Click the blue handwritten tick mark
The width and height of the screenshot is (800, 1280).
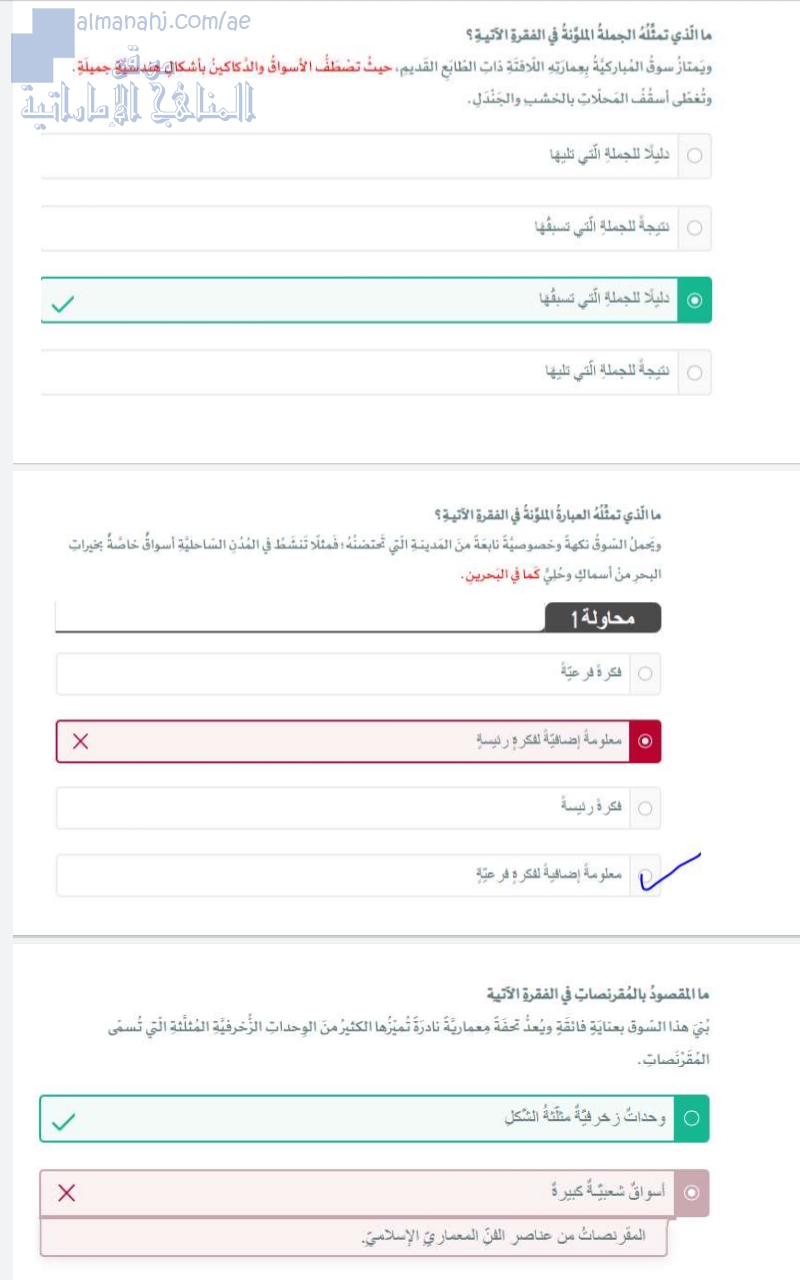[x=670, y=872]
